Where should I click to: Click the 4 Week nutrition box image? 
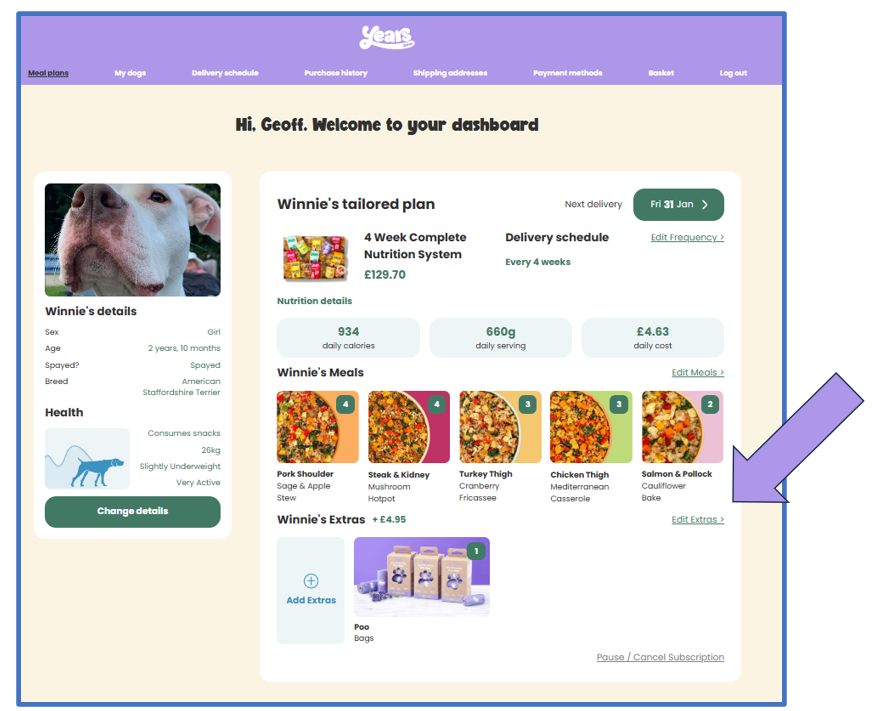click(x=314, y=258)
